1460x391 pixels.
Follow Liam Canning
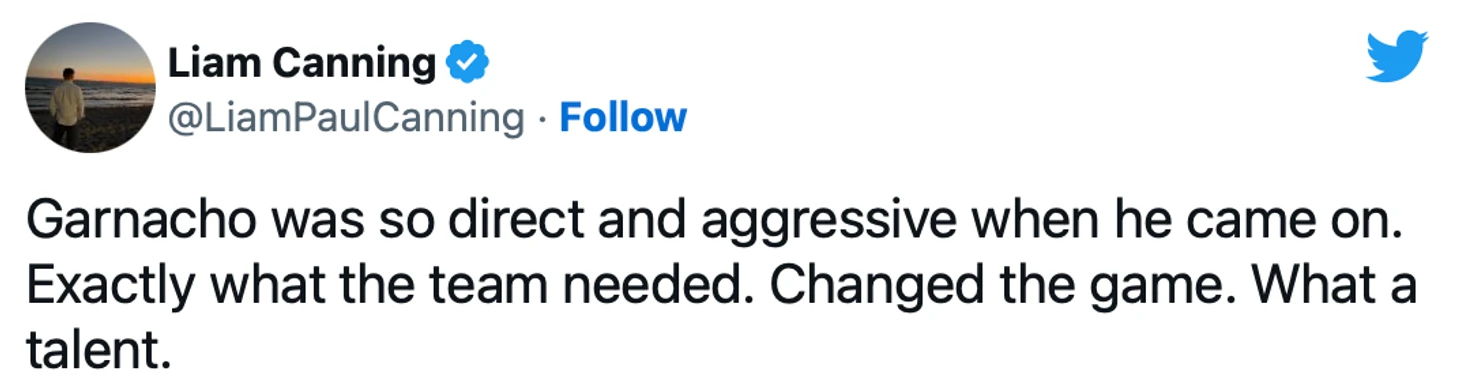(623, 118)
